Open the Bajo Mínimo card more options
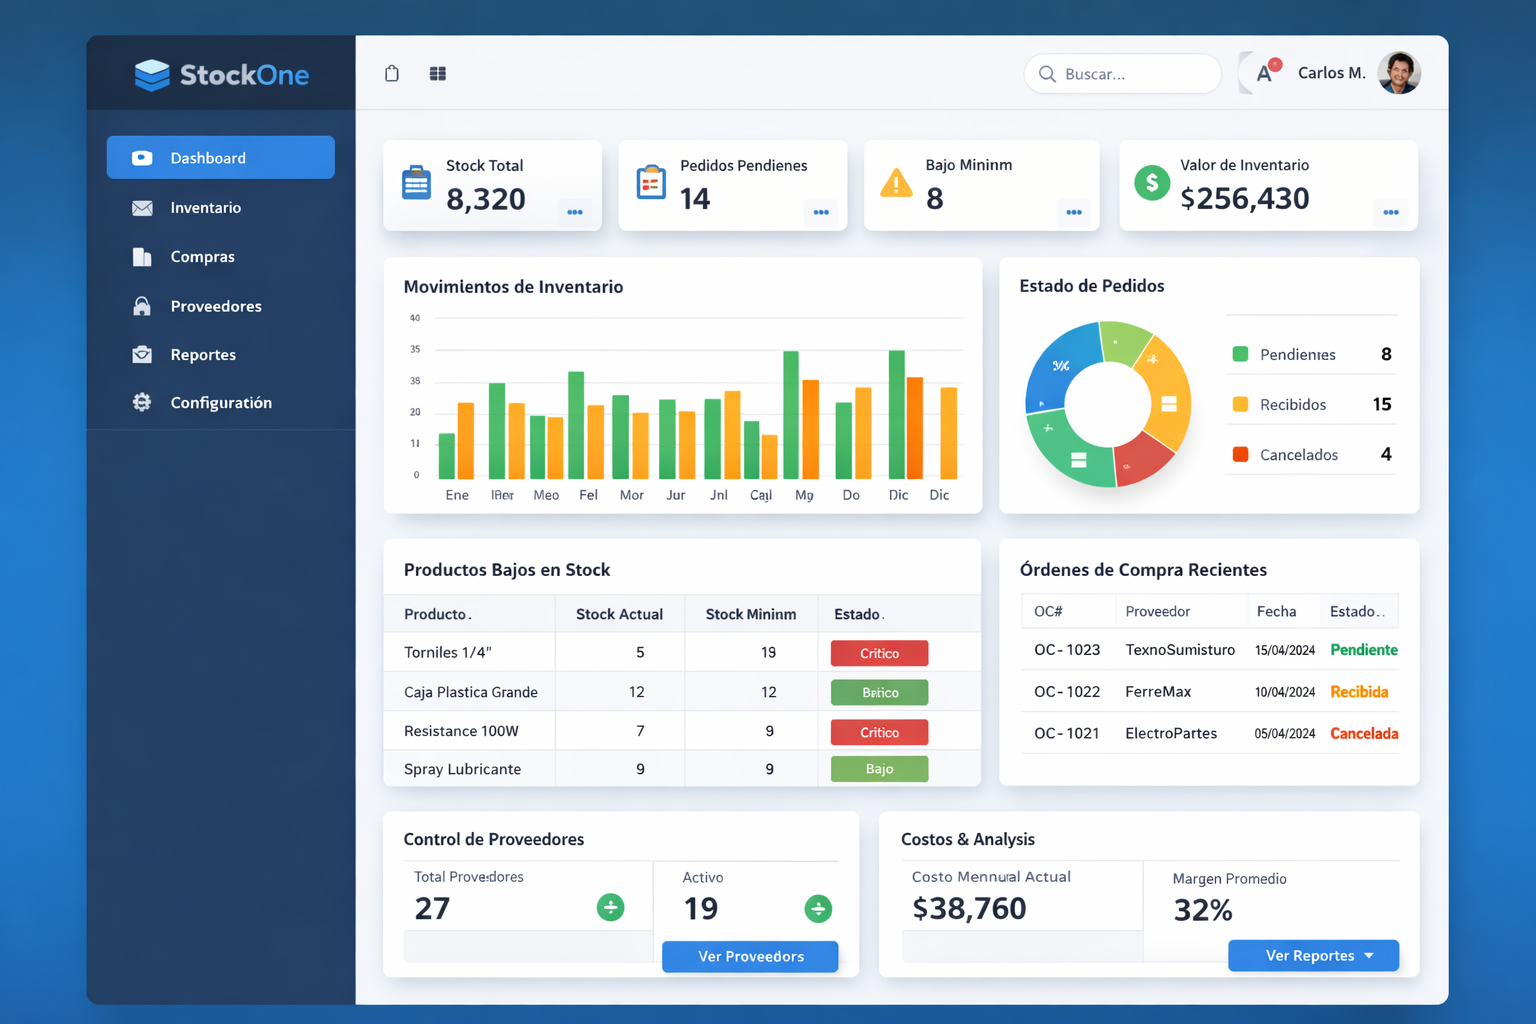This screenshot has width=1536, height=1024. point(1073,212)
